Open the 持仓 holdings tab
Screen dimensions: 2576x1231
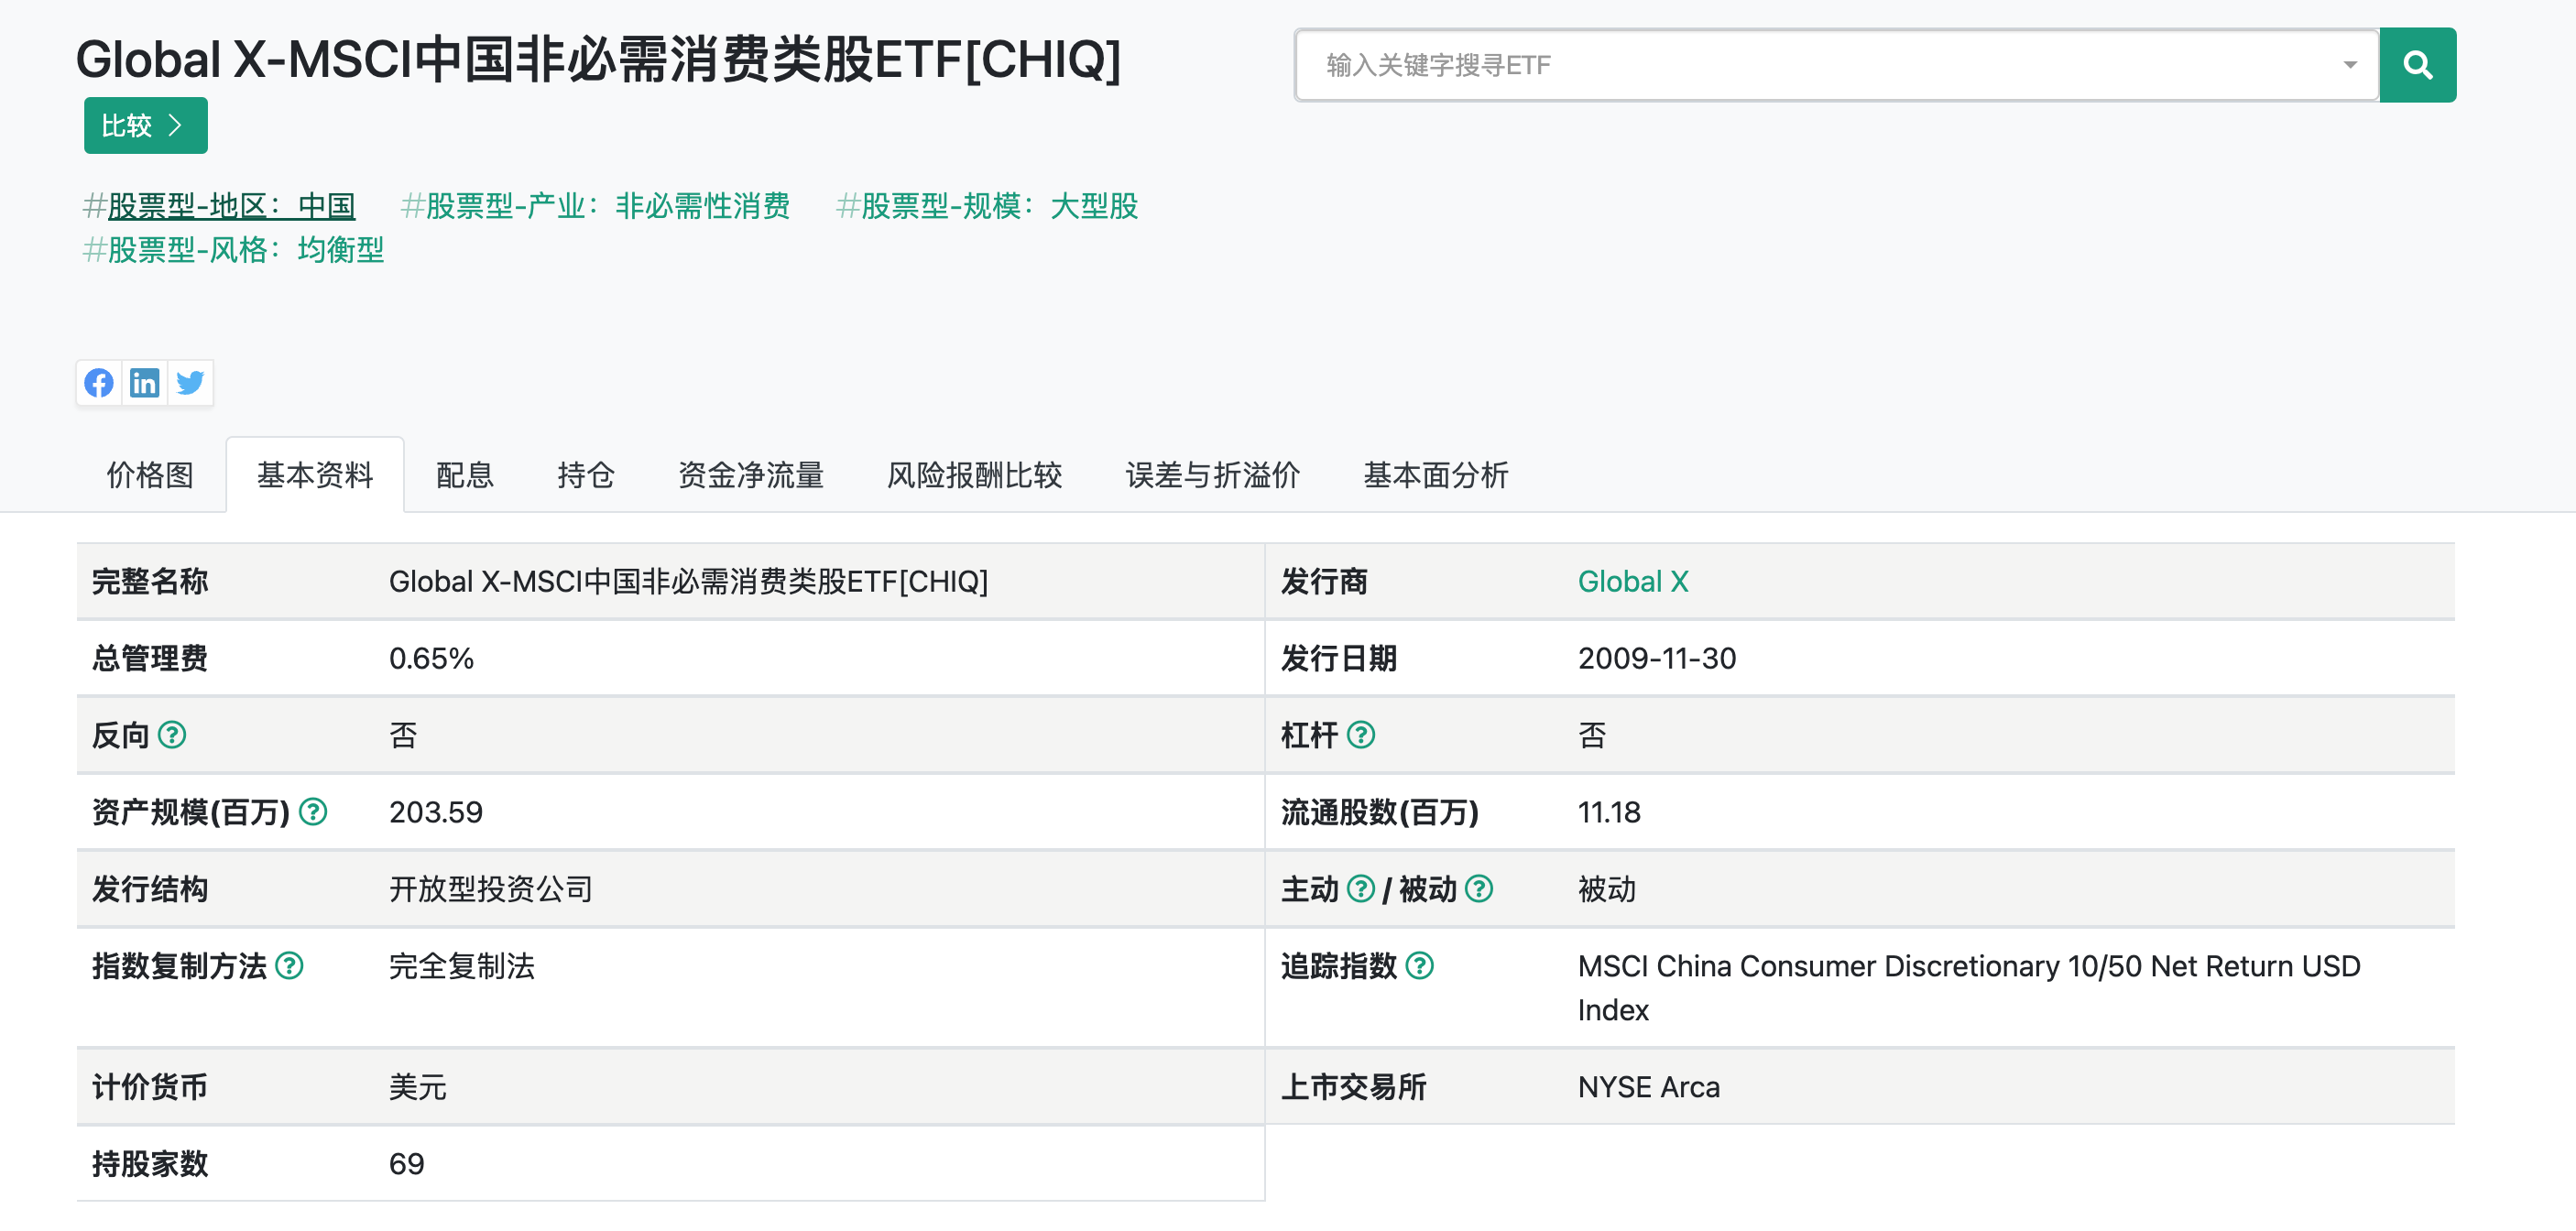coord(585,475)
